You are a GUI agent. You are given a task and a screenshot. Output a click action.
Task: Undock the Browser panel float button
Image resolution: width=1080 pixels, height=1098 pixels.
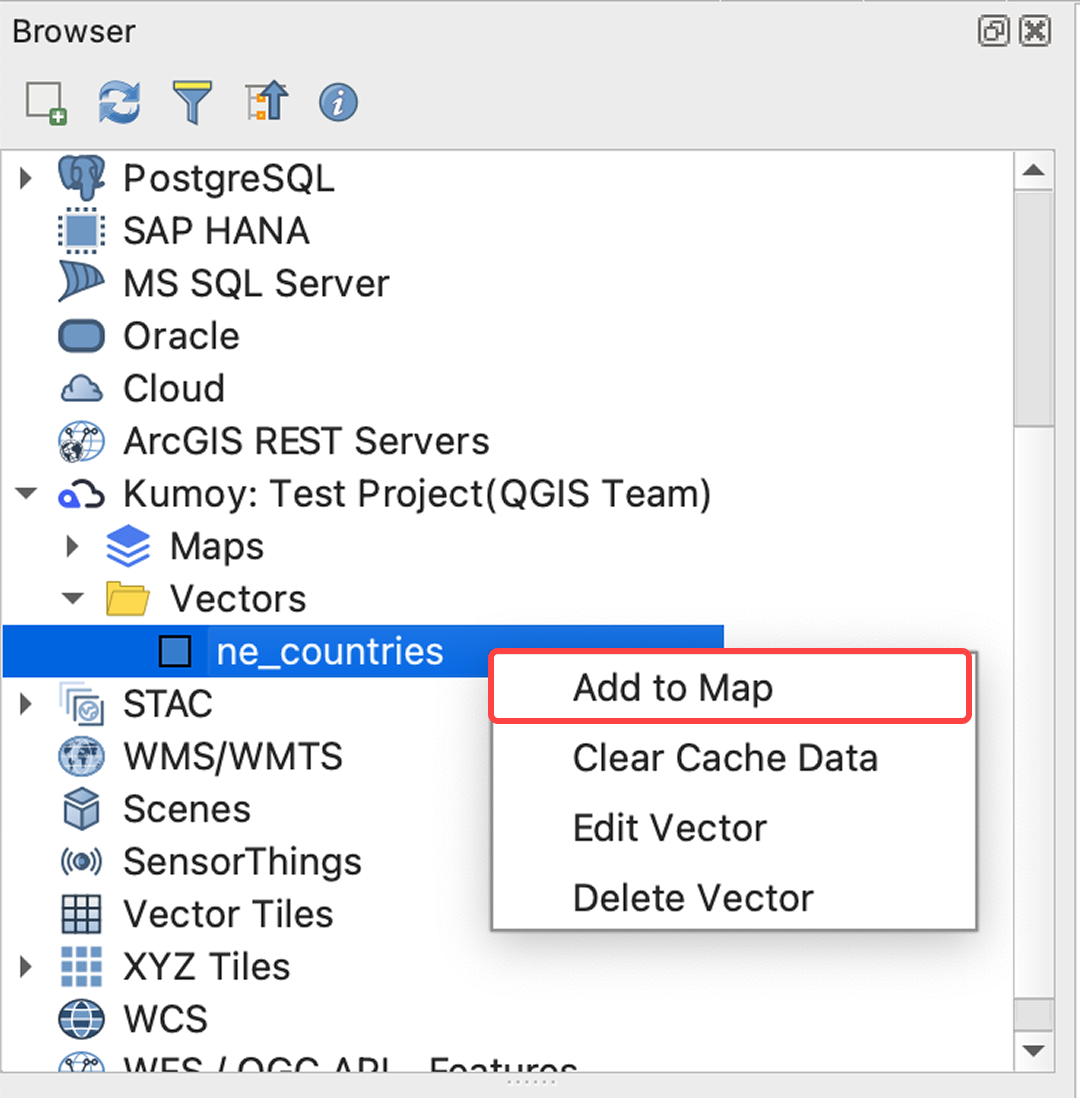993,32
